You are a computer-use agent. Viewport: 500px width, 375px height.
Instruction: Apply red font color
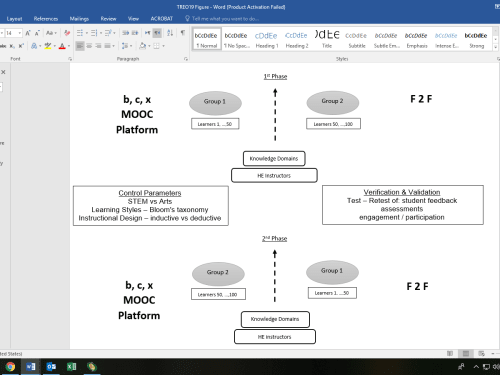(x=62, y=46)
